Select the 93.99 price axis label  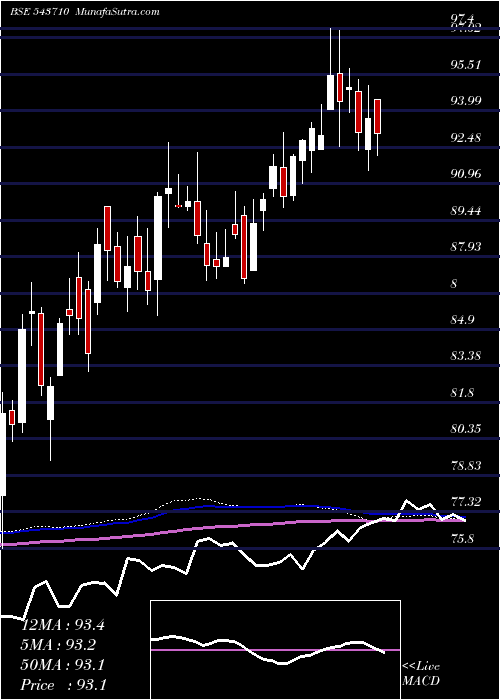pyautogui.click(x=466, y=101)
